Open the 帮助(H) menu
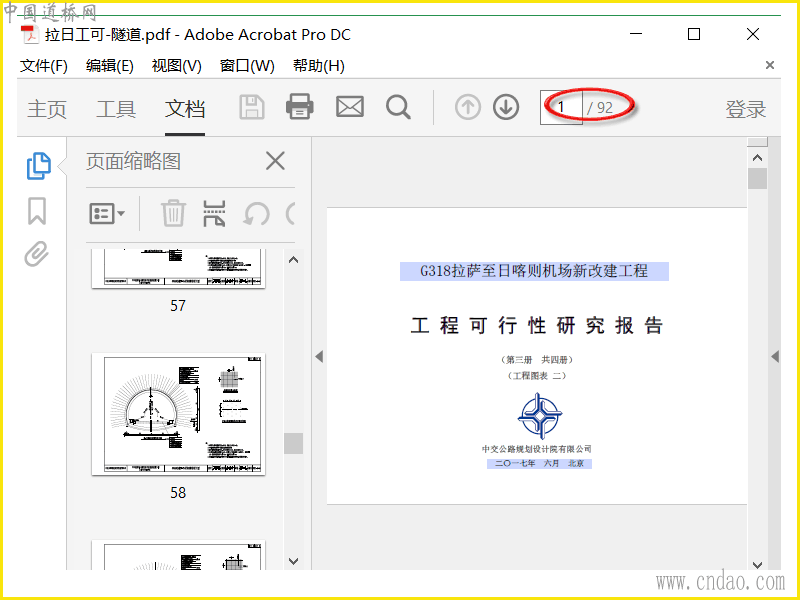Viewport: 800px width, 600px height. [318, 66]
